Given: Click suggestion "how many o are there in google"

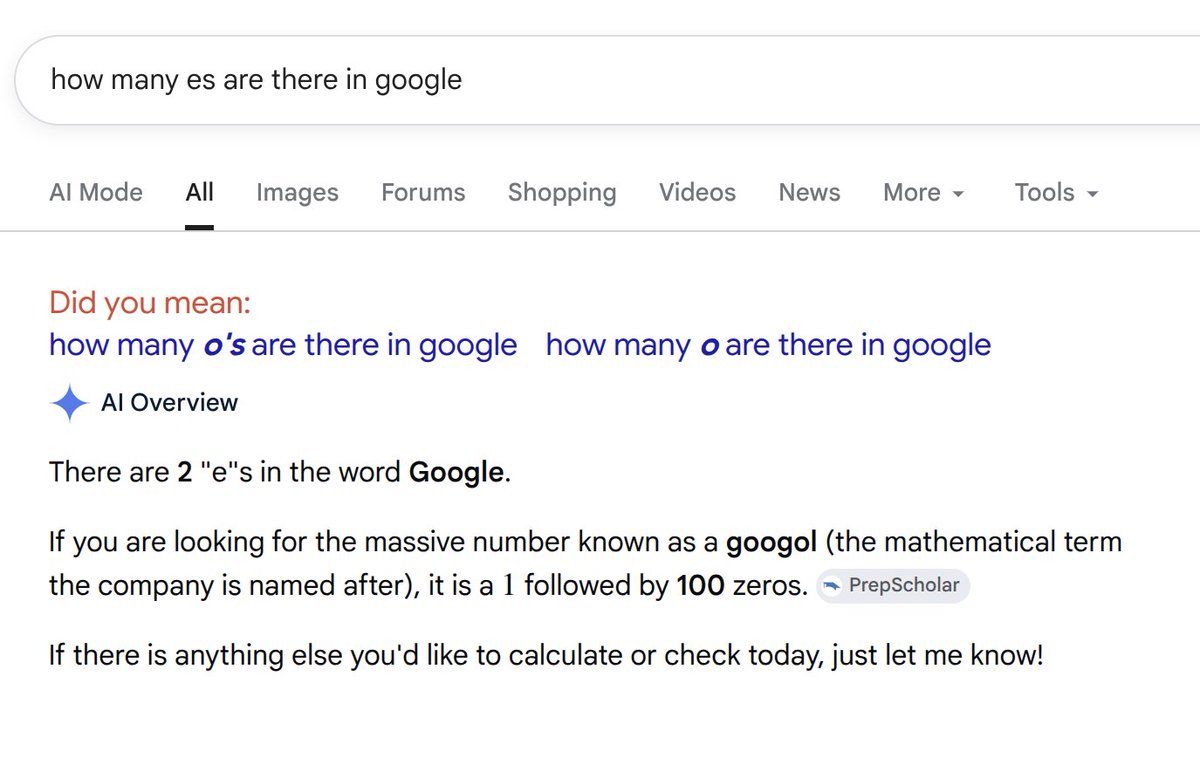Looking at the screenshot, I should coord(768,345).
